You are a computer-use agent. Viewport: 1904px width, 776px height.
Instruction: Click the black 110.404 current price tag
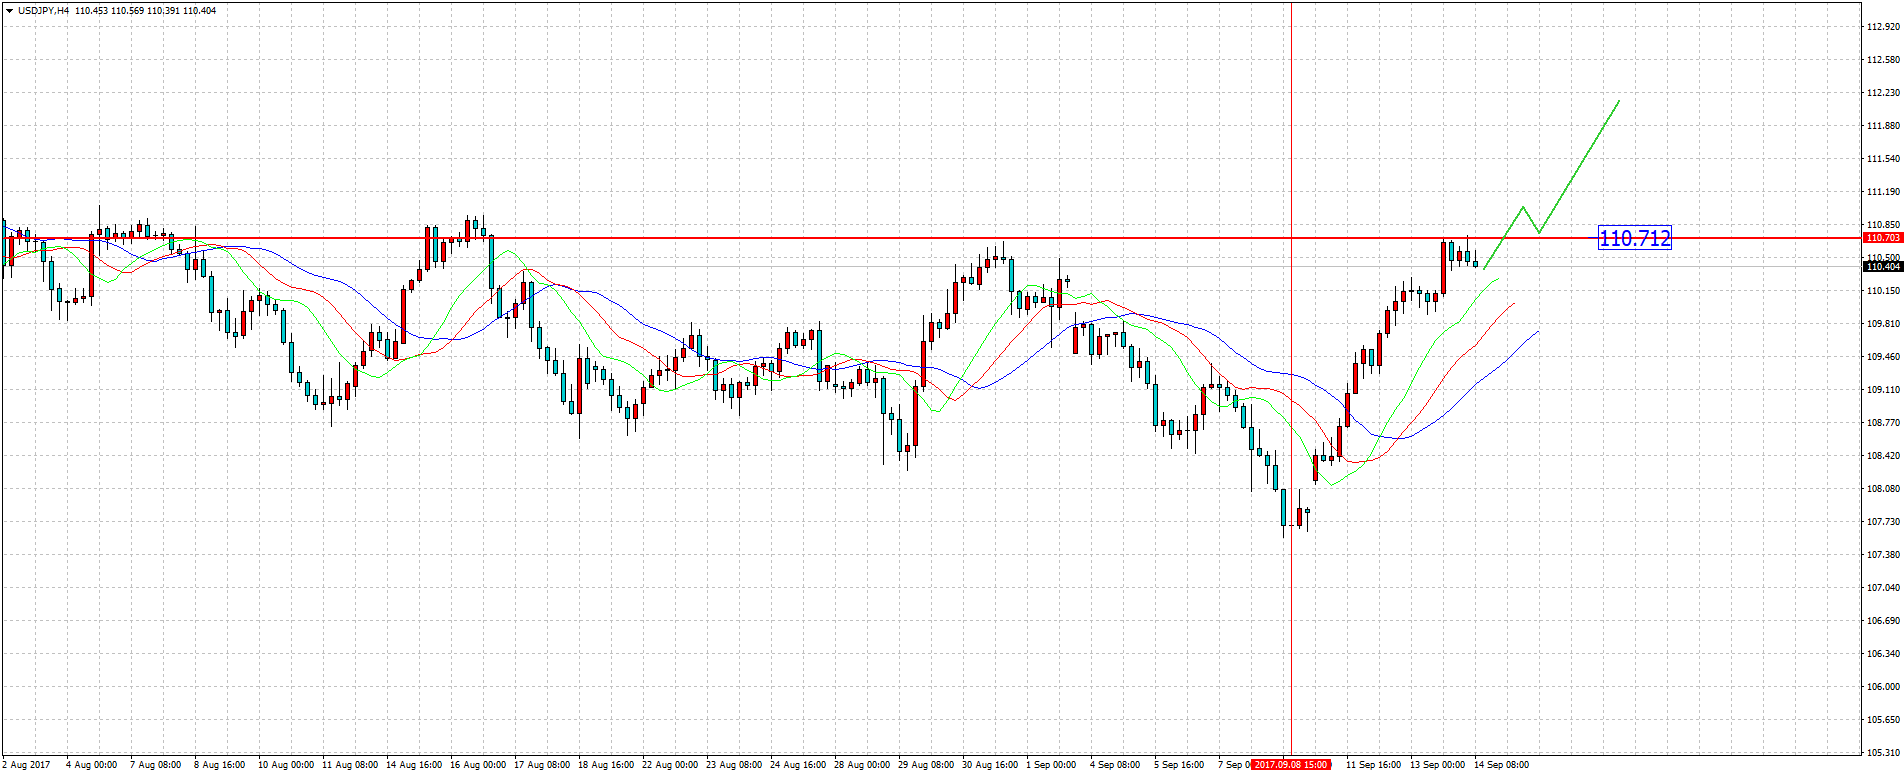click(x=1882, y=267)
